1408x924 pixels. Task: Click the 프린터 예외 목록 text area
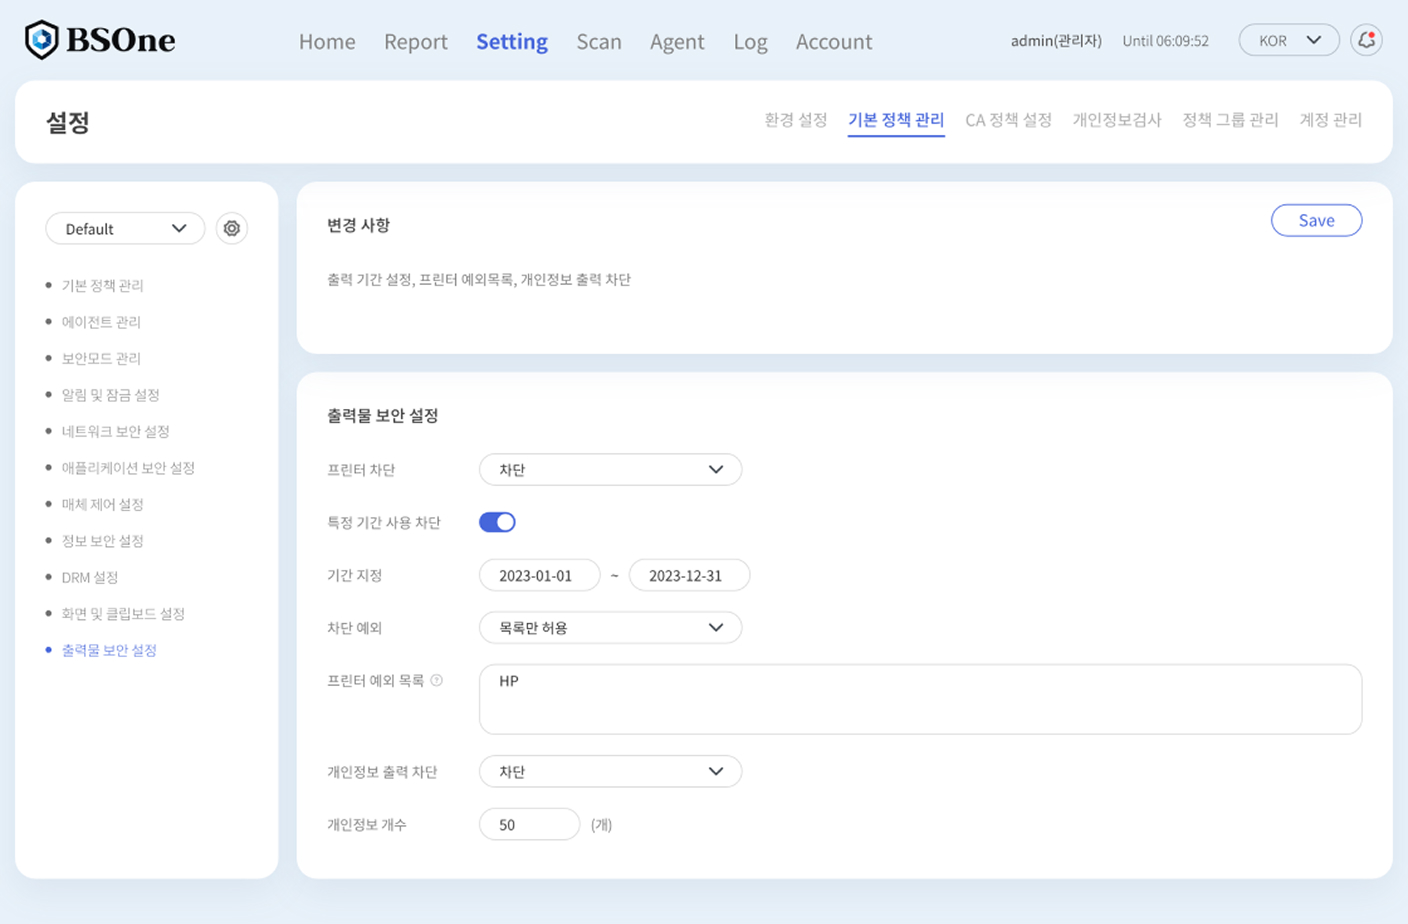click(x=920, y=700)
